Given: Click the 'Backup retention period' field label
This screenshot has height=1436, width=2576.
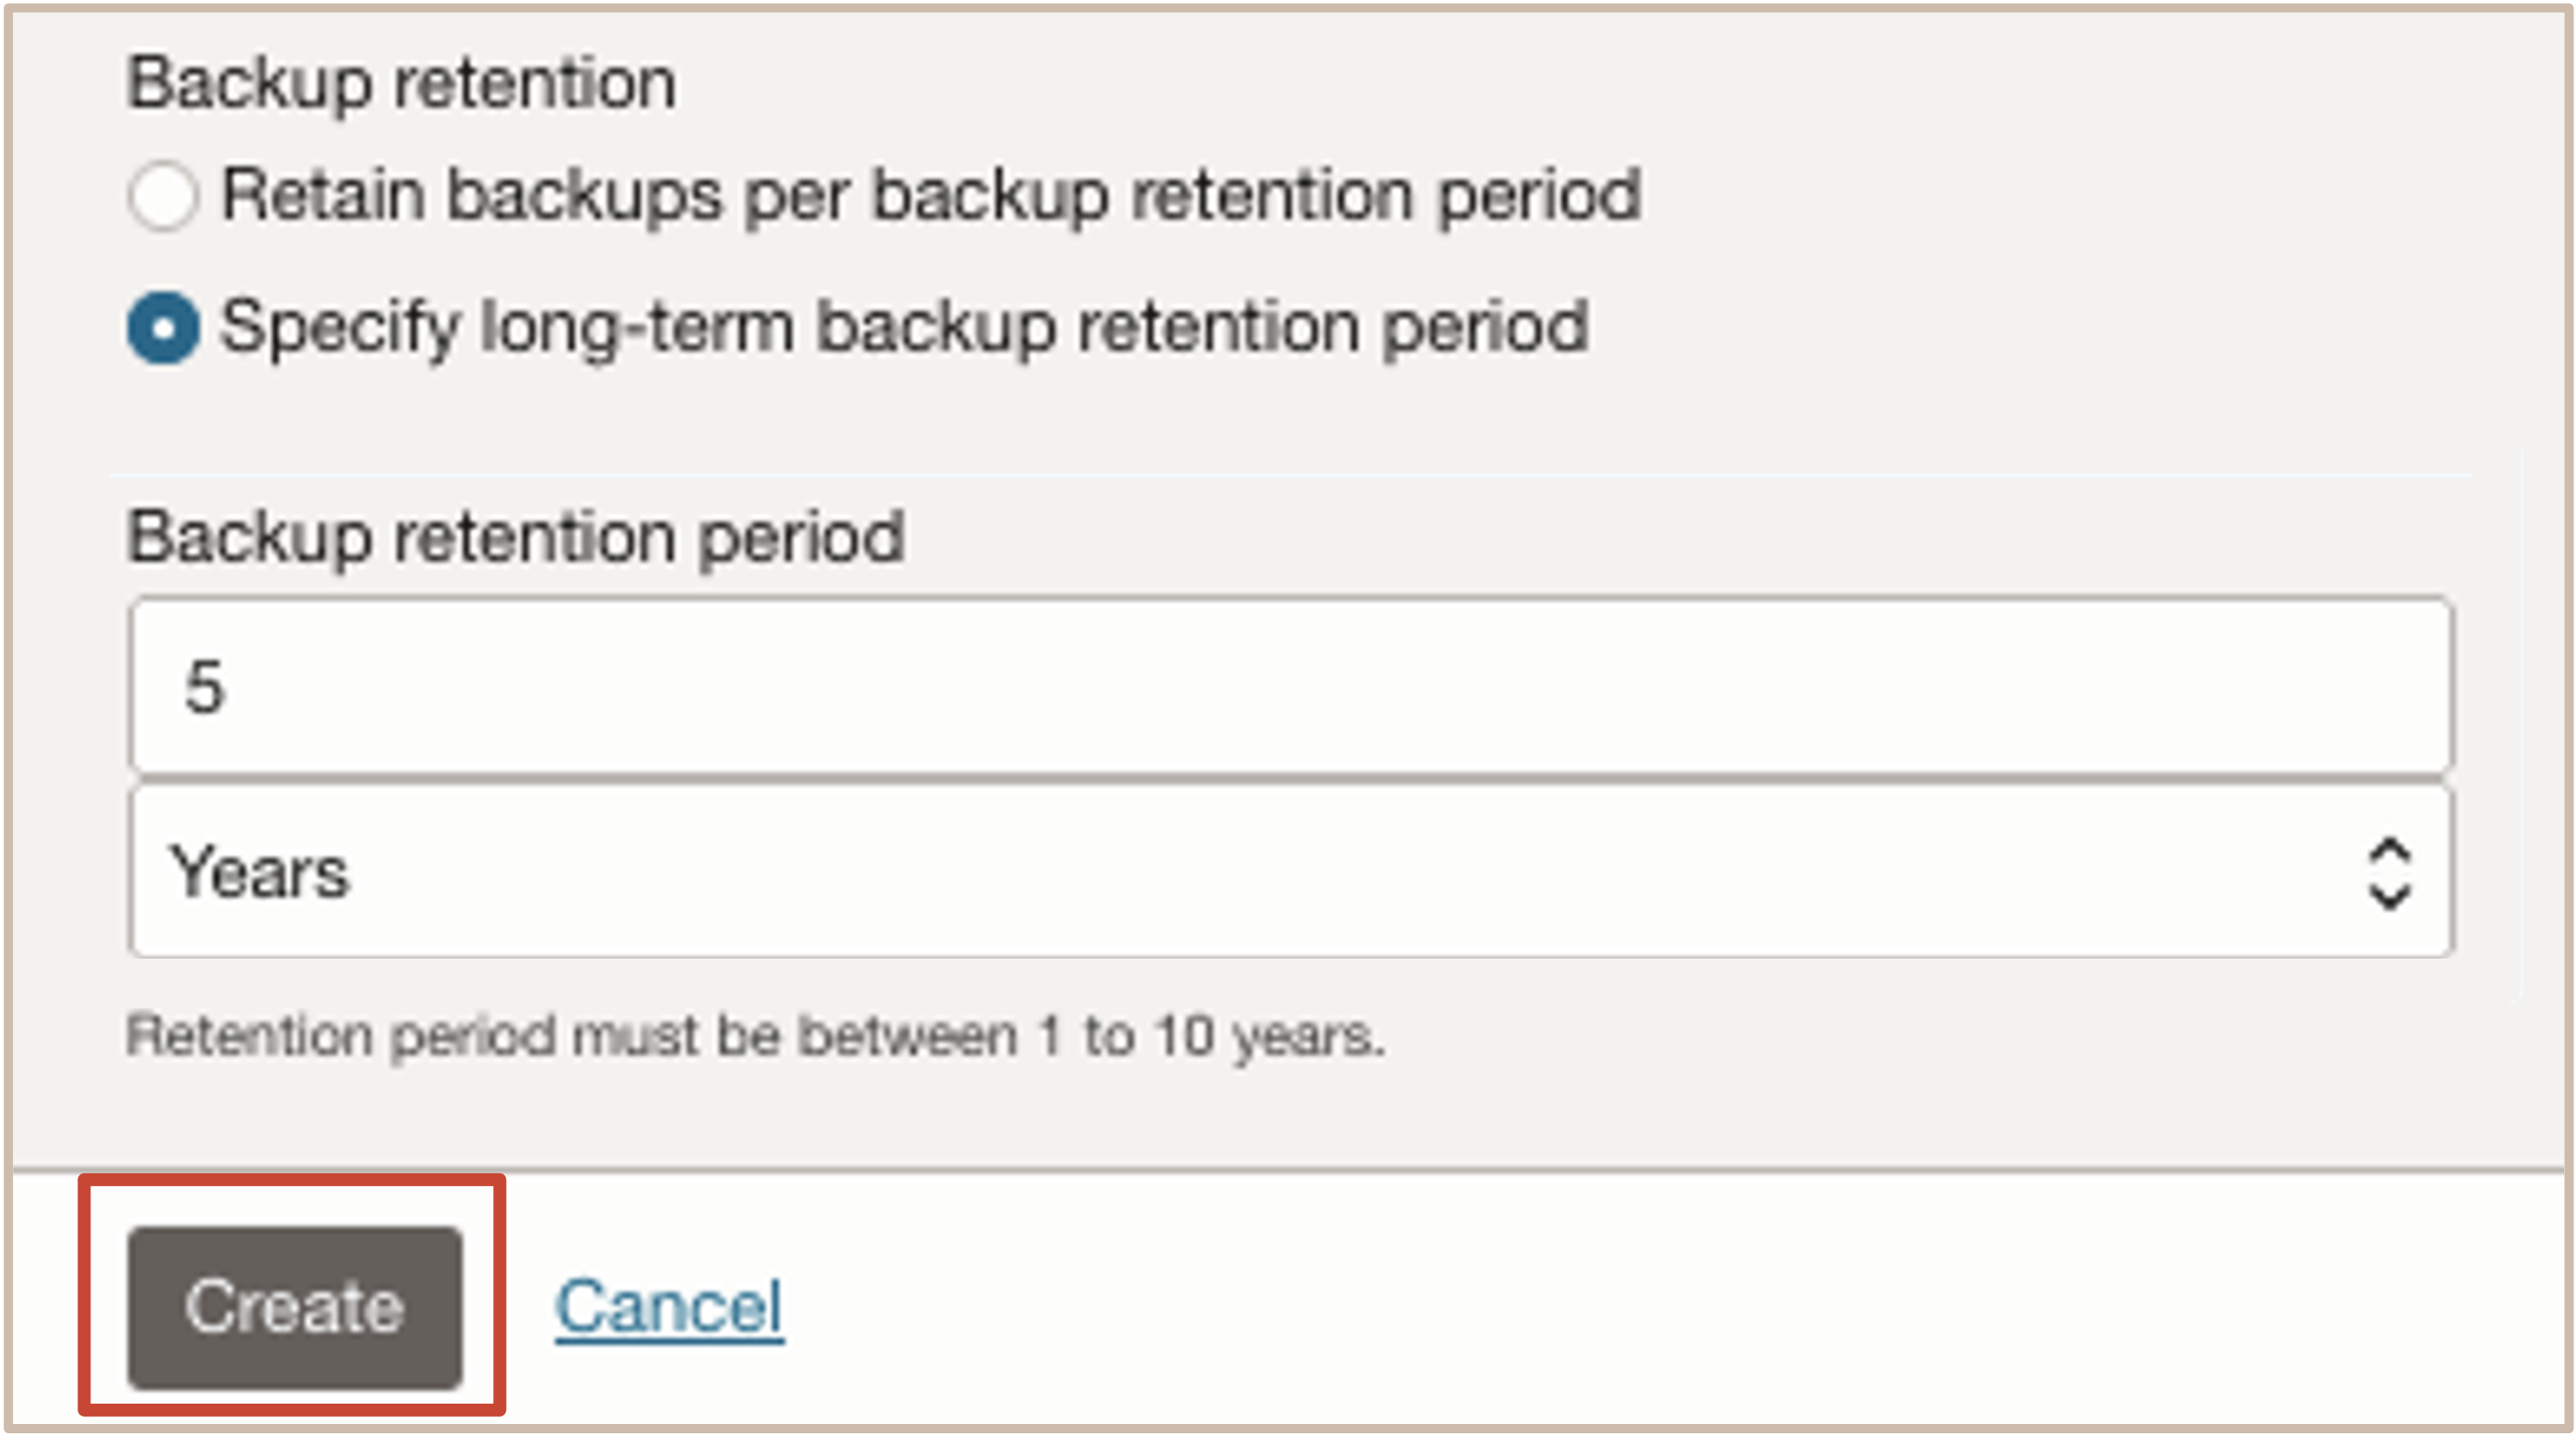Looking at the screenshot, I should coord(516,538).
